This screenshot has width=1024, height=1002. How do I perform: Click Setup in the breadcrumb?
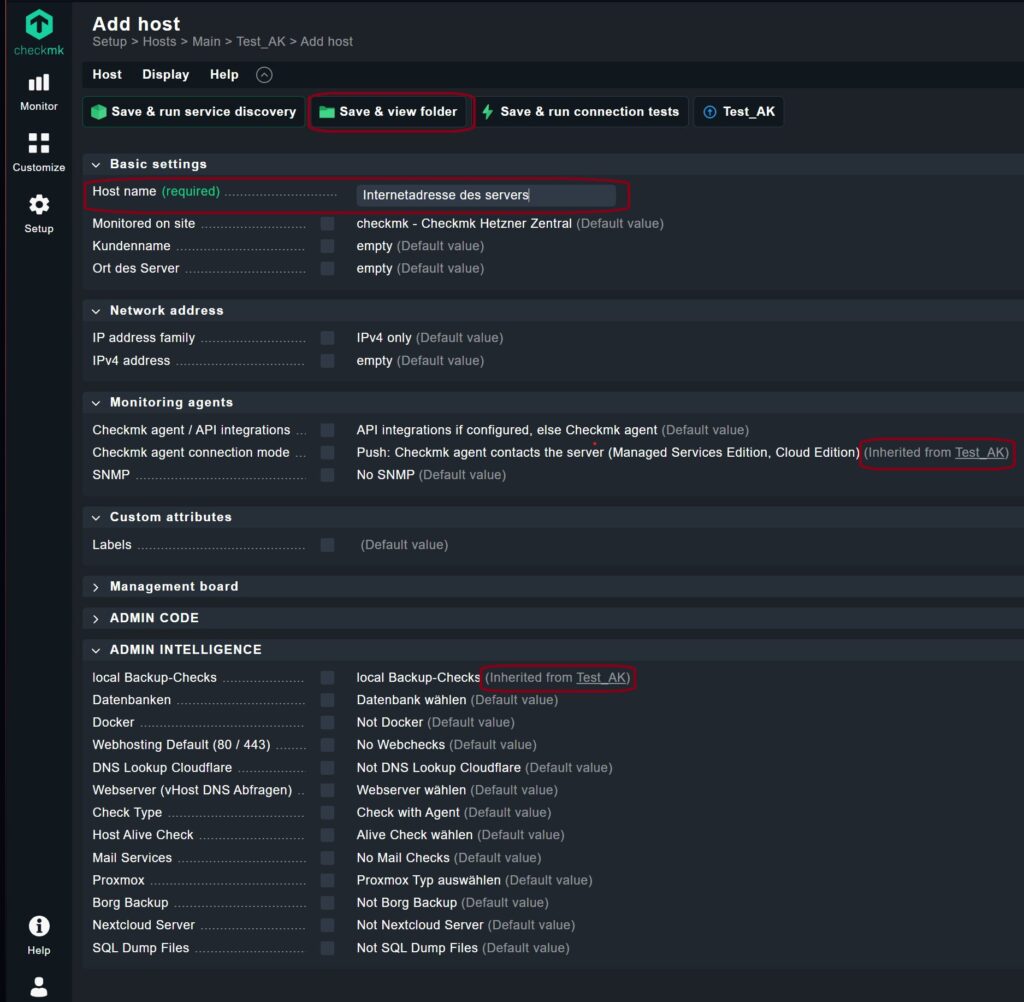tap(109, 42)
